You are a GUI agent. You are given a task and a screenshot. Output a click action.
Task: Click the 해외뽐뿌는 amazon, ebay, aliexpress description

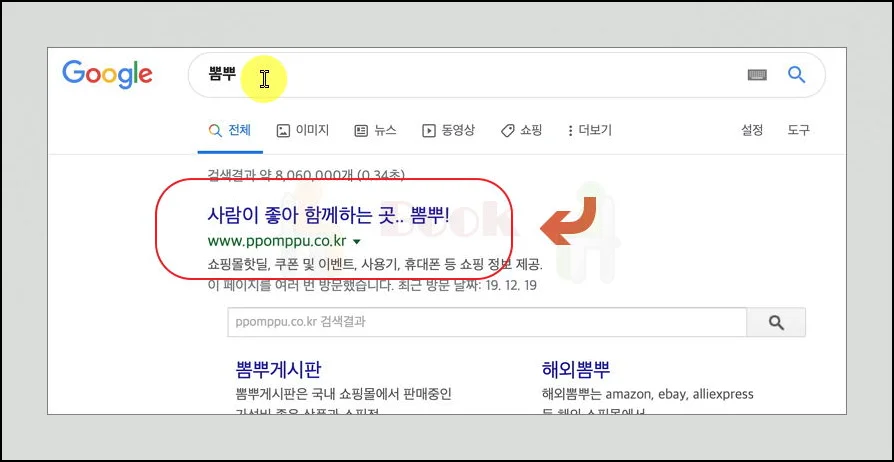point(648,395)
